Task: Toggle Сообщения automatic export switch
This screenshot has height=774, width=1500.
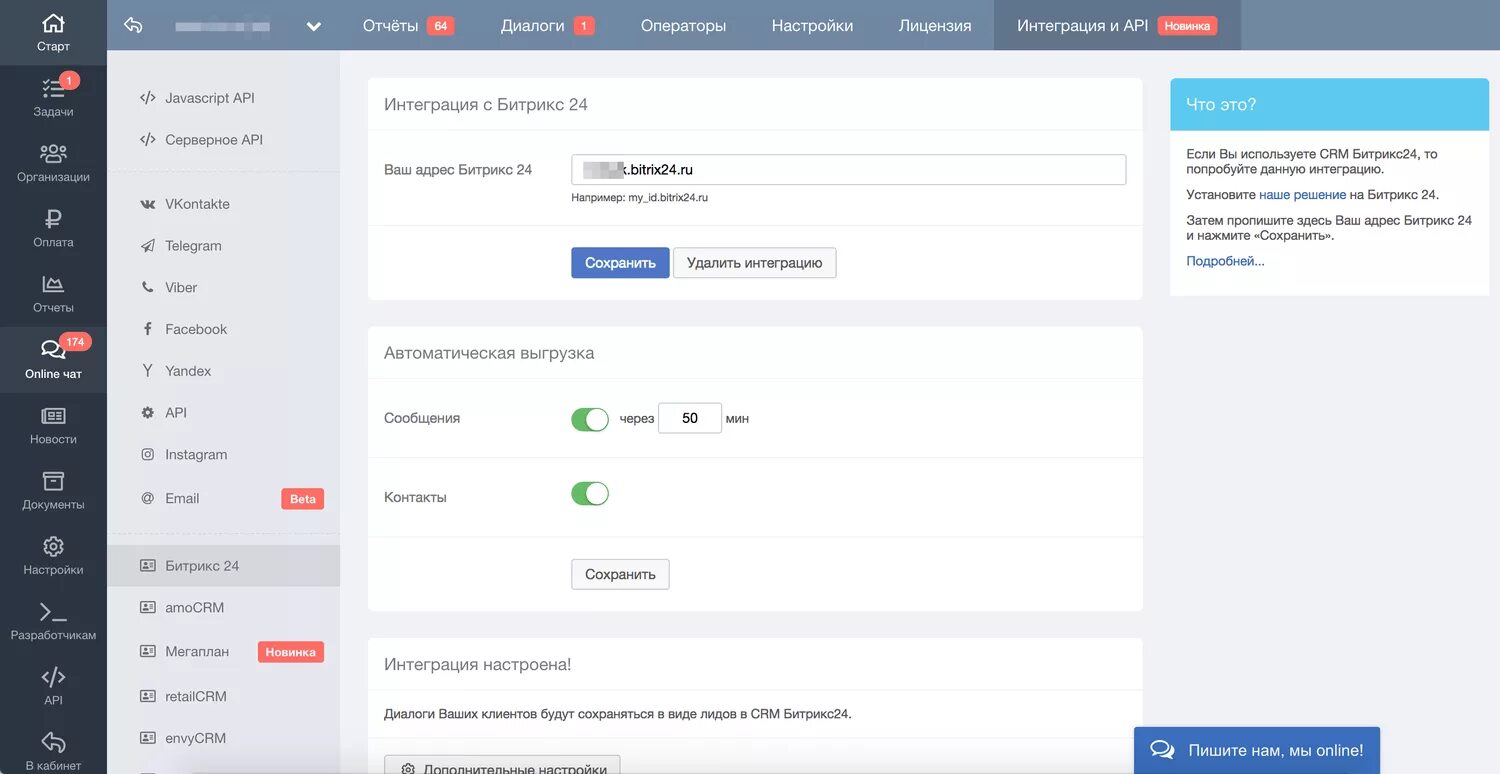Action: 590,419
